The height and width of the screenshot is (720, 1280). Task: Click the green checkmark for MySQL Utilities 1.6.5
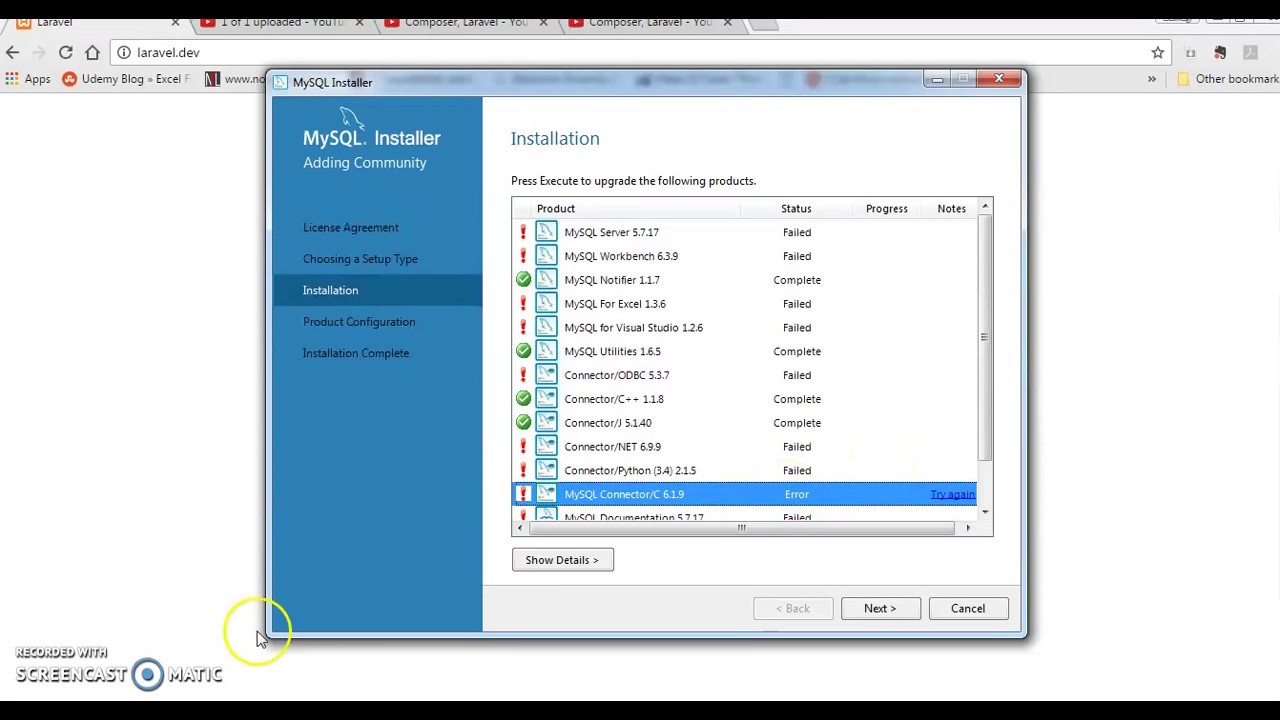click(x=523, y=351)
